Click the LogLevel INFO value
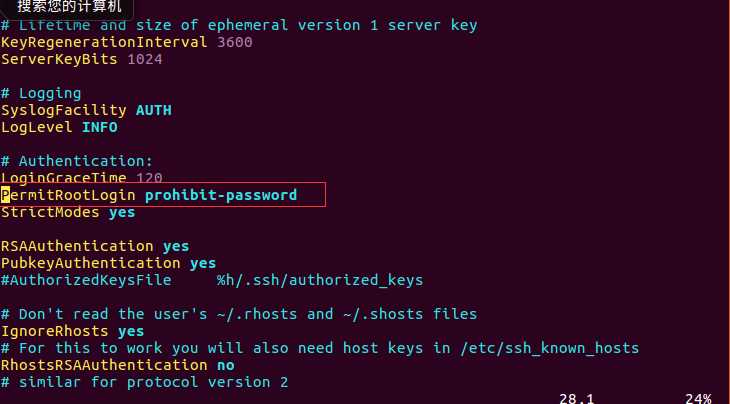Image resolution: width=730 pixels, height=404 pixels. pyautogui.click(x=100, y=127)
